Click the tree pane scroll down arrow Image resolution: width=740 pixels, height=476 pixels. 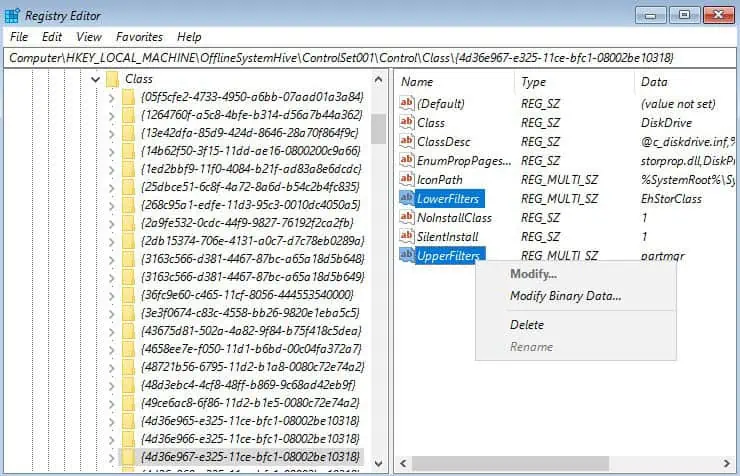click(x=378, y=464)
